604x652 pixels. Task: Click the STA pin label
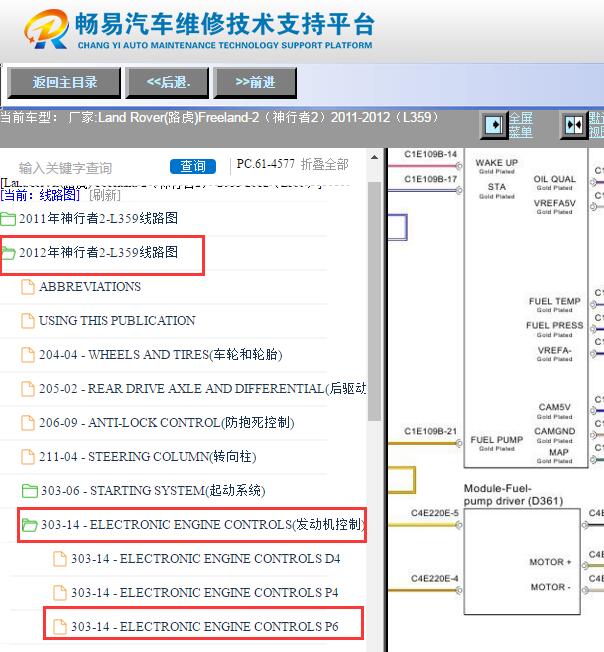point(497,187)
